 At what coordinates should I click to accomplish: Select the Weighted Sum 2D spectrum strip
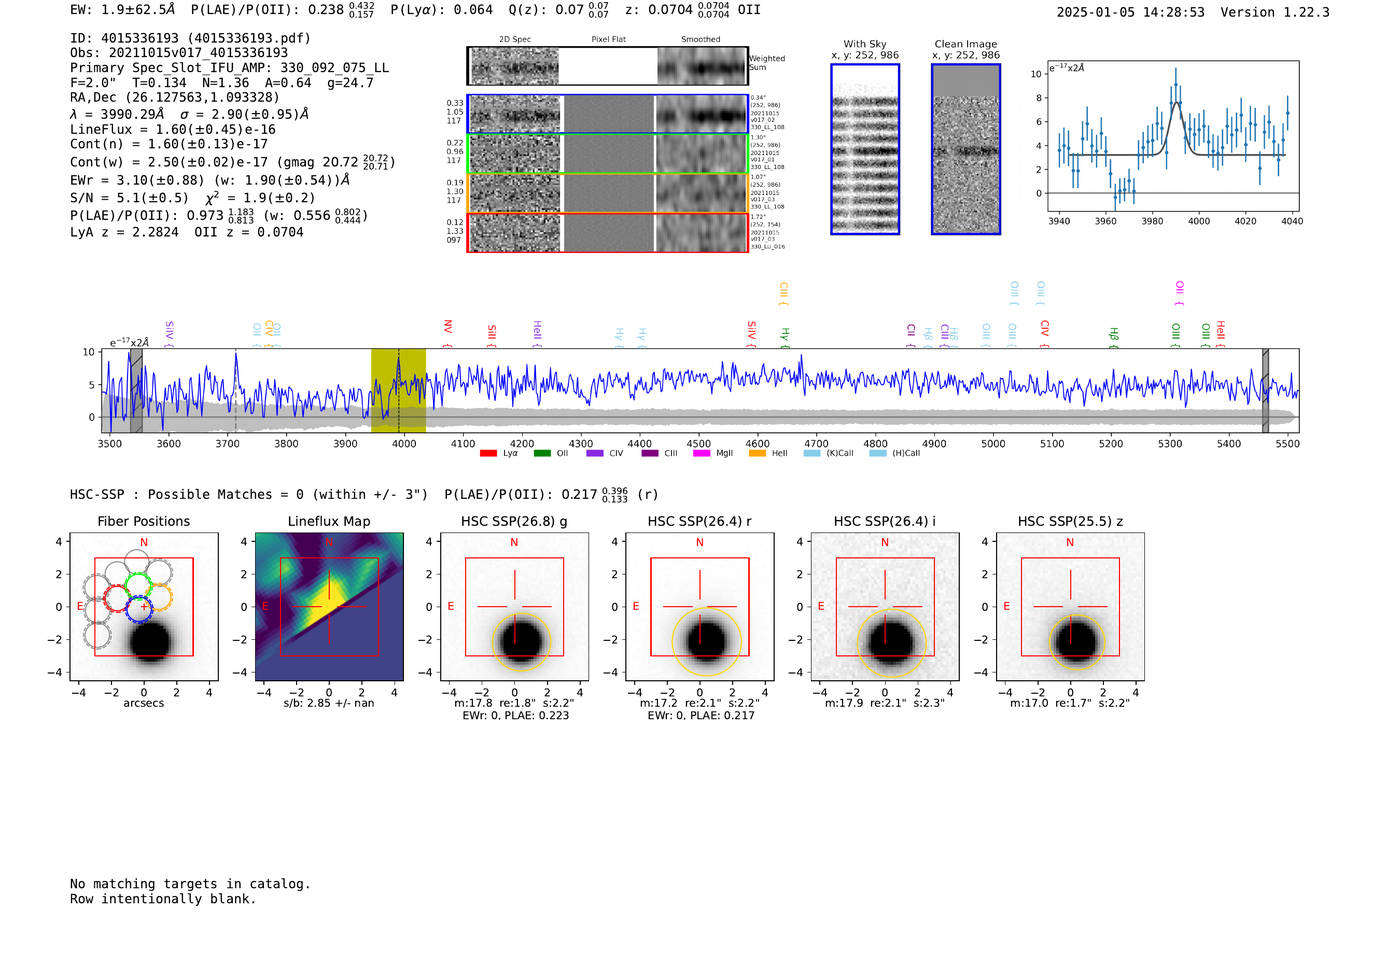(x=608, y=66)
